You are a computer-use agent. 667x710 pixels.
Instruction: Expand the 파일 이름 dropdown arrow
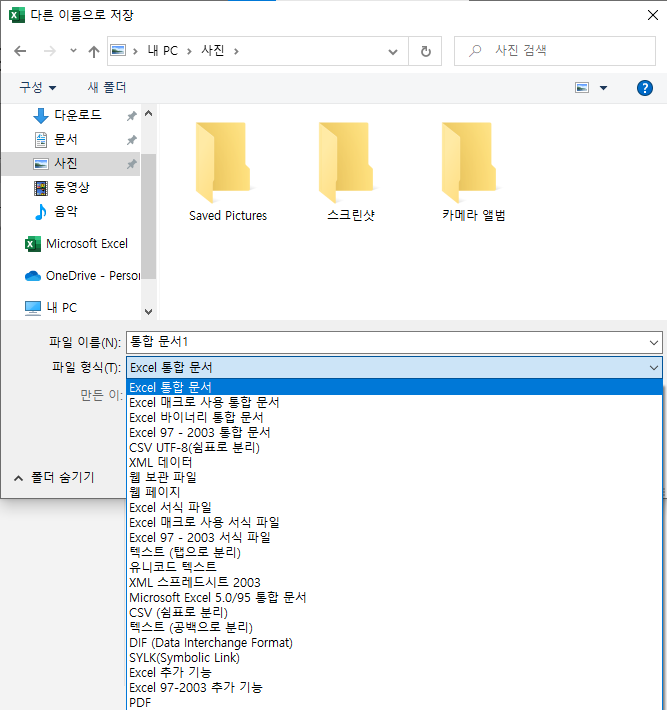pyautogui.click(x=653, y=342)
